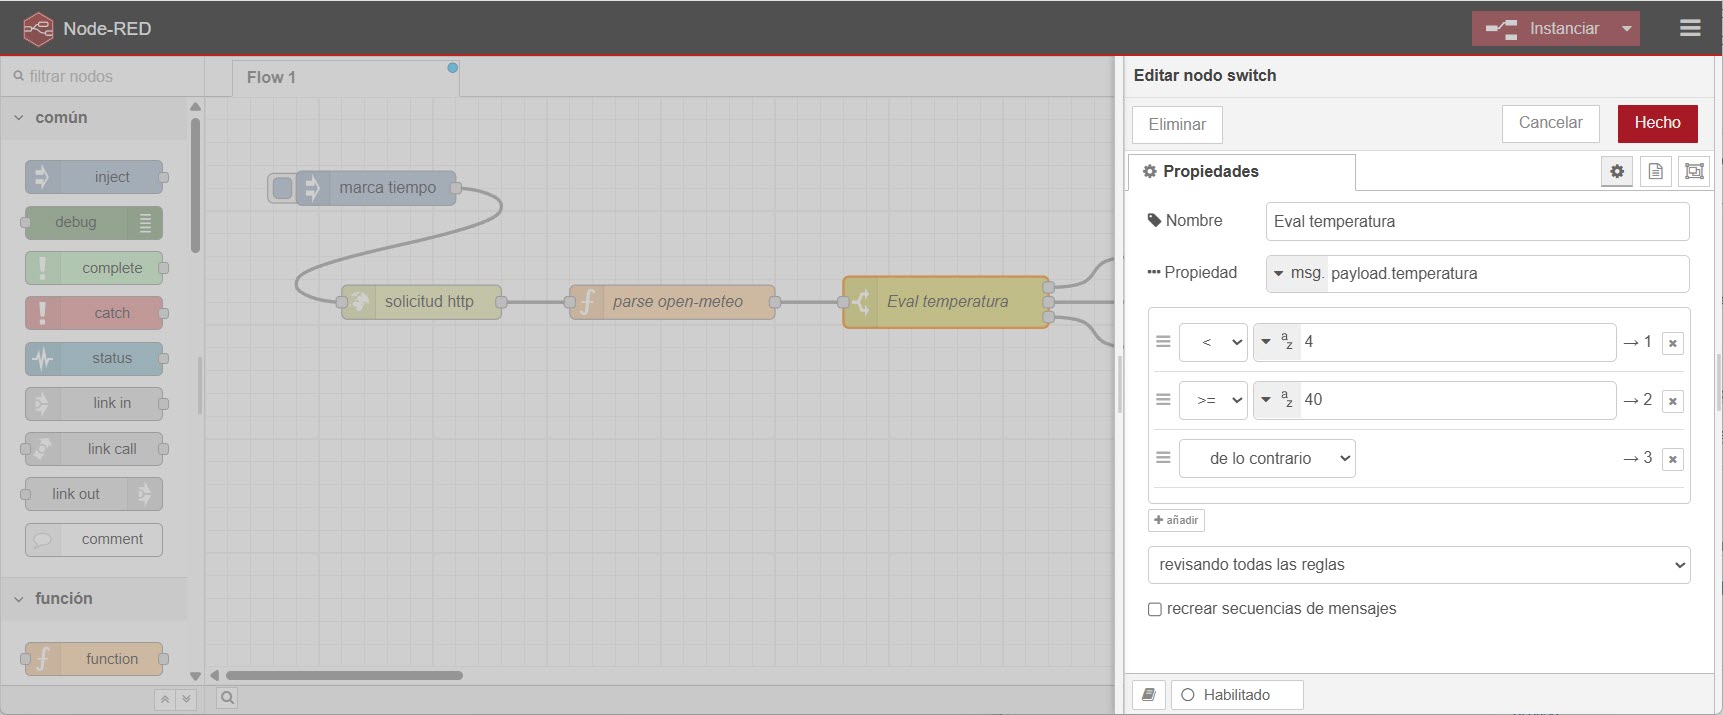This screenshot has width=1723, height=715.
Task: Toggle the Habilitado node enabled button
Action: pyautogui.click(x=1237, y=695)
